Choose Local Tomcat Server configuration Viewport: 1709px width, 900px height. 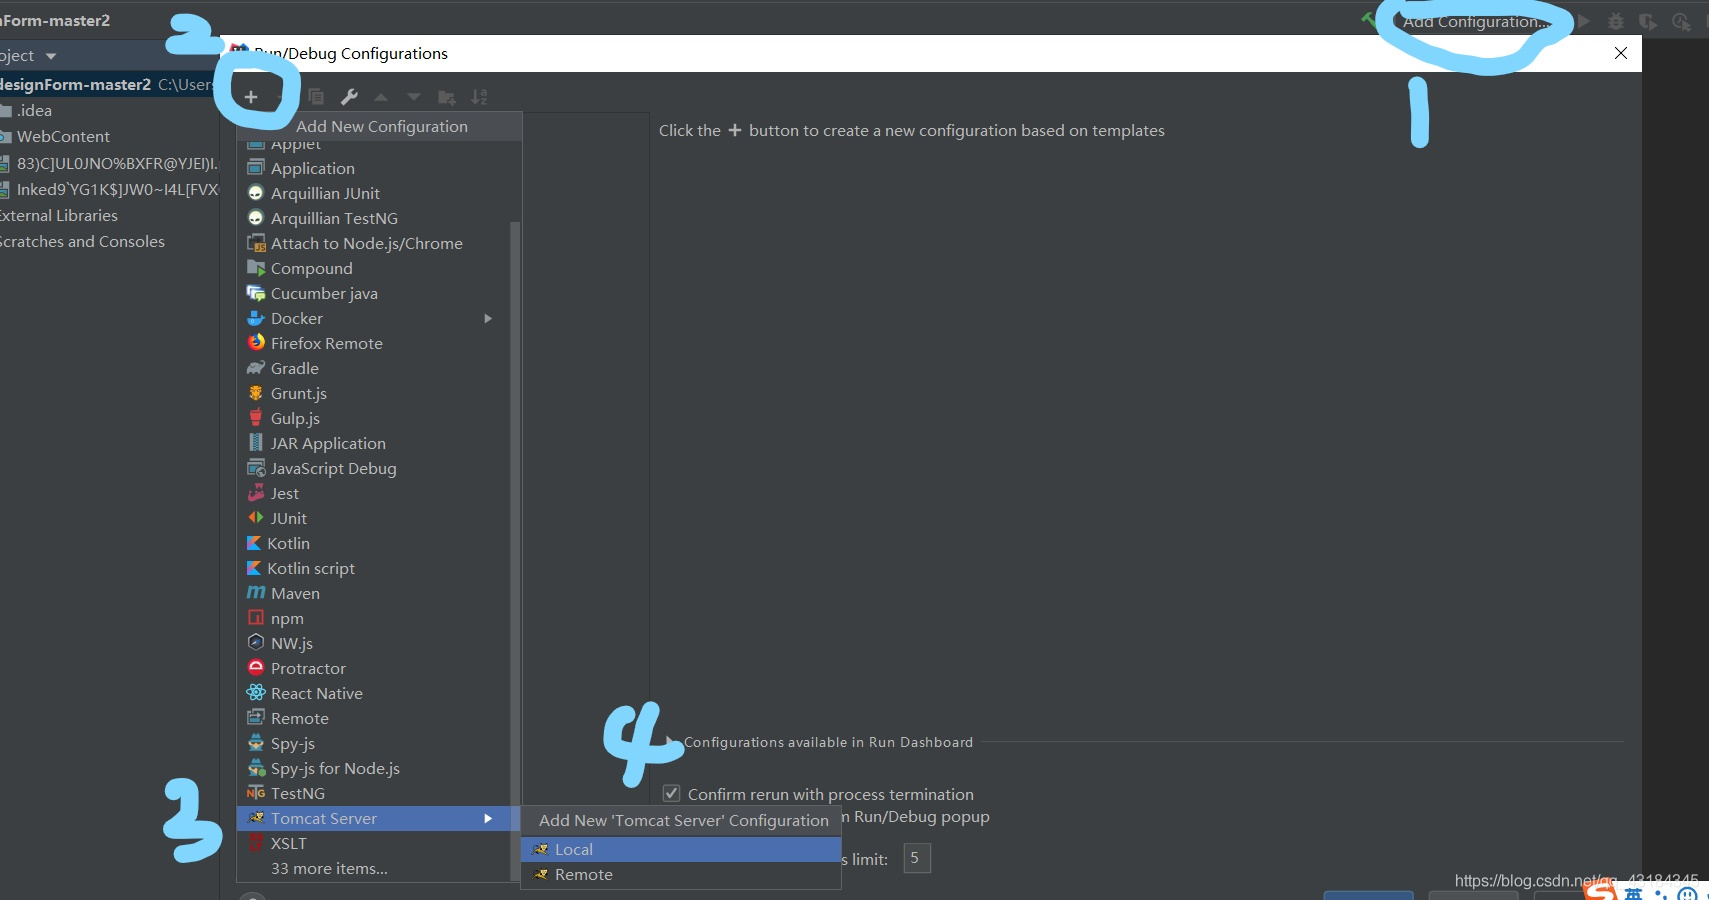681,849
